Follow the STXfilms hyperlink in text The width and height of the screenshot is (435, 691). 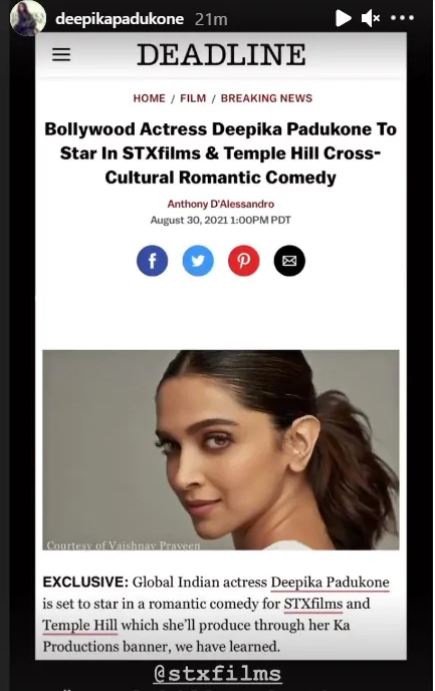point(313,604)
